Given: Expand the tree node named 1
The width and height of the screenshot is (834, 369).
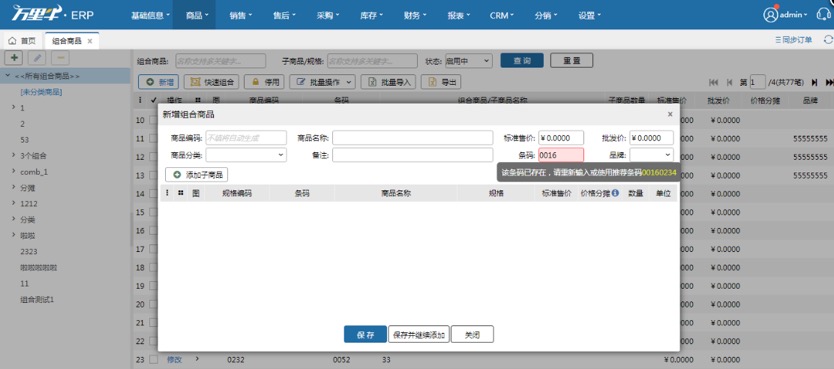Looking at the screenshot, I should [x=13, y=107].
